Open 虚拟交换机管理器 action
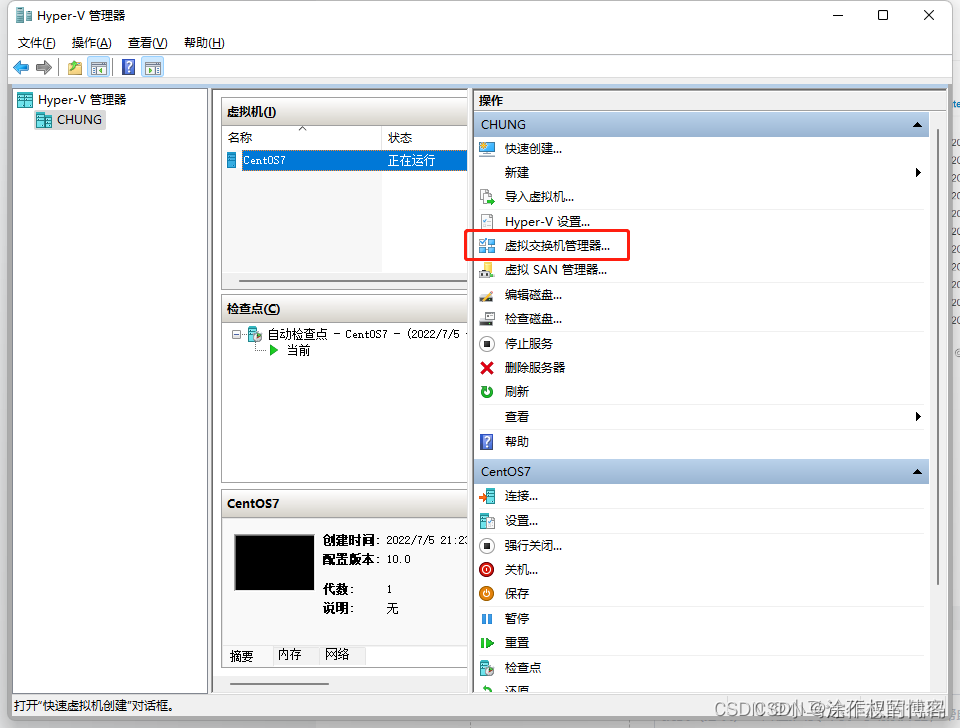 (x=557, y=246)
